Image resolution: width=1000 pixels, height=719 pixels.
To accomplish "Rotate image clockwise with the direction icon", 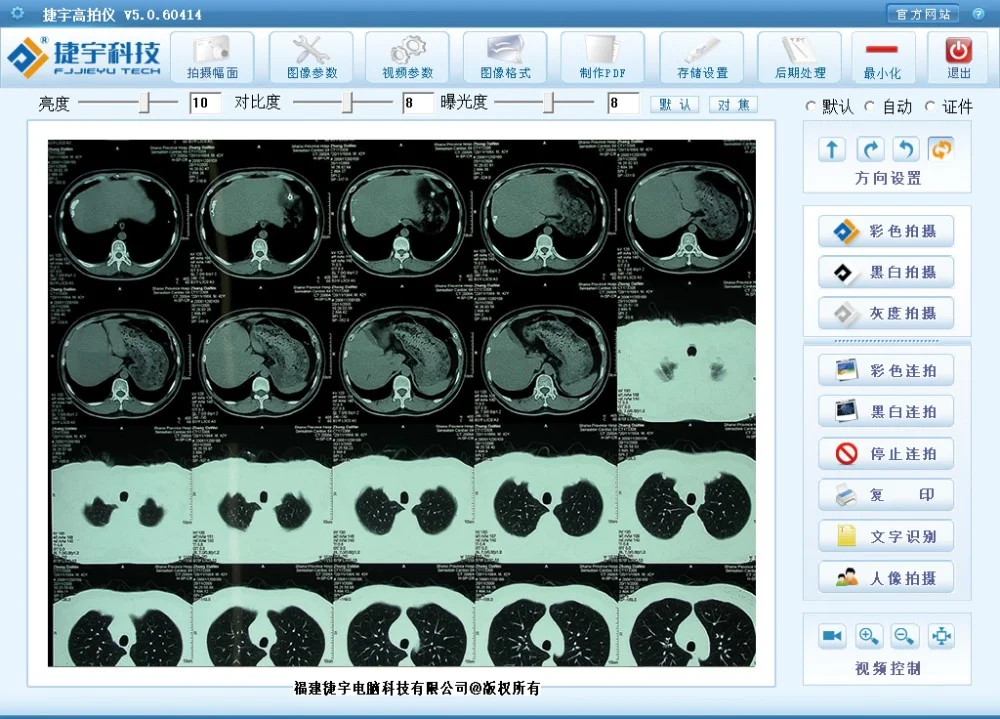I will coord(871,149).
